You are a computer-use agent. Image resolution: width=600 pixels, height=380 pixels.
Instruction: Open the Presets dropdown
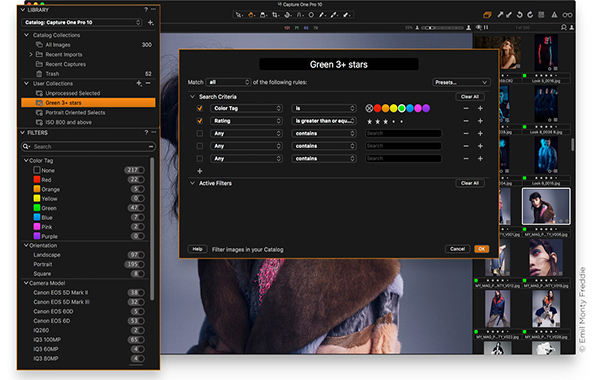click(461, 82)
